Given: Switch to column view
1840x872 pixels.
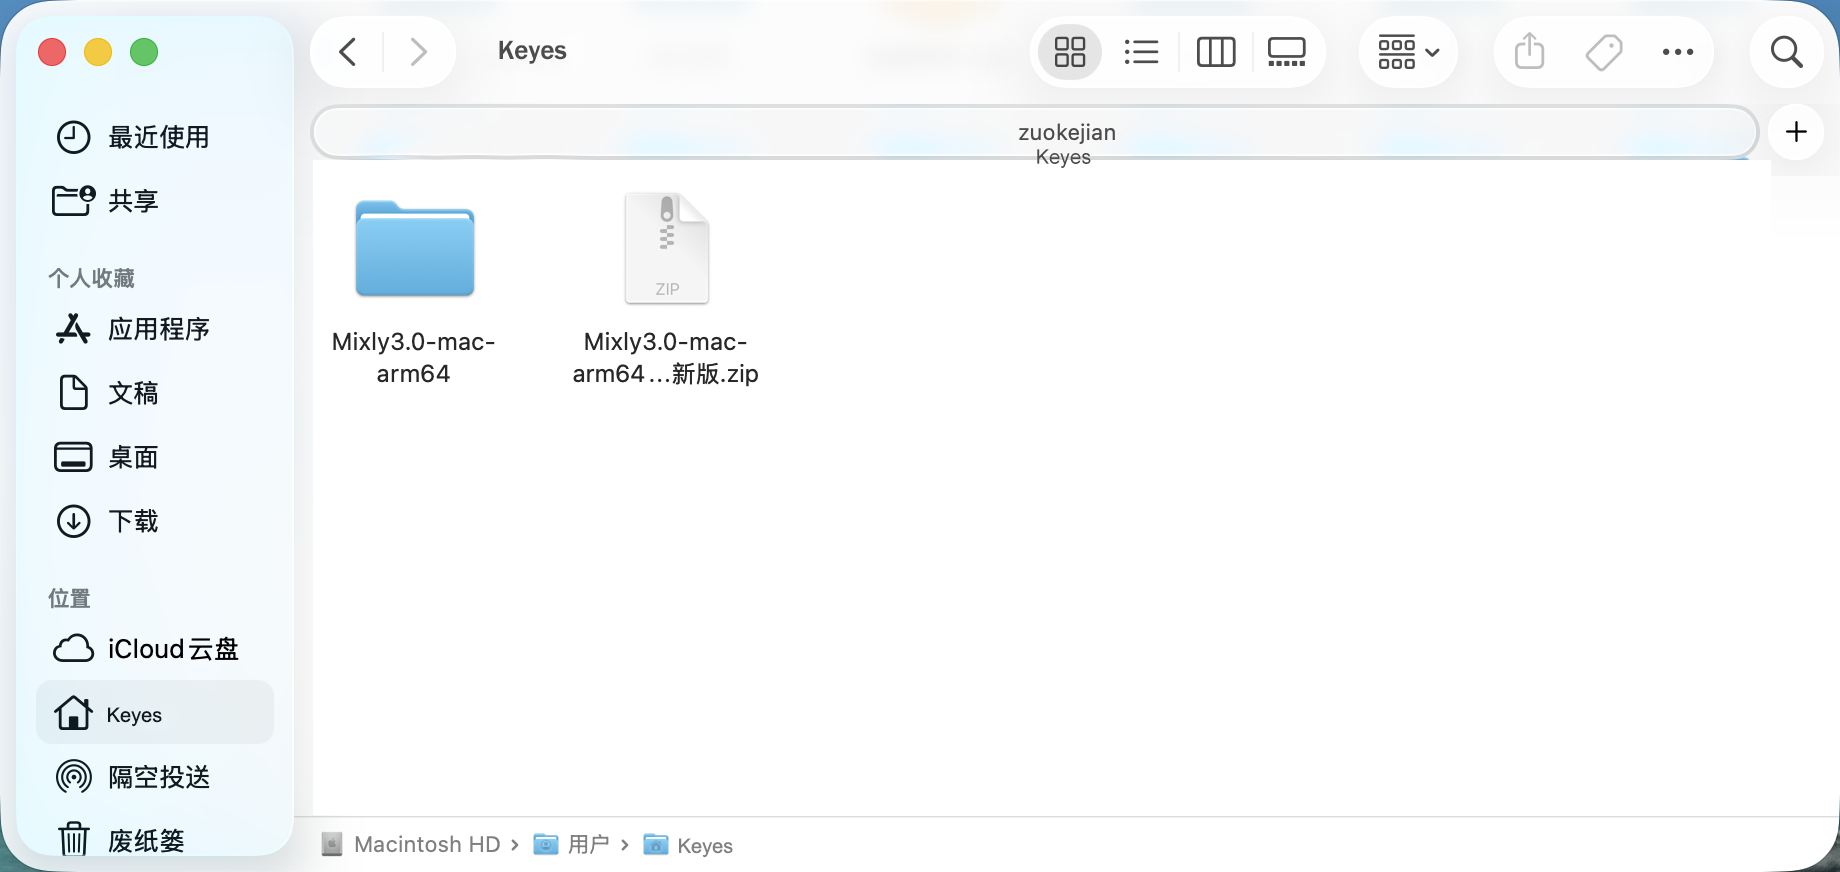Looking at the screenshot, I should [1216, 52].
